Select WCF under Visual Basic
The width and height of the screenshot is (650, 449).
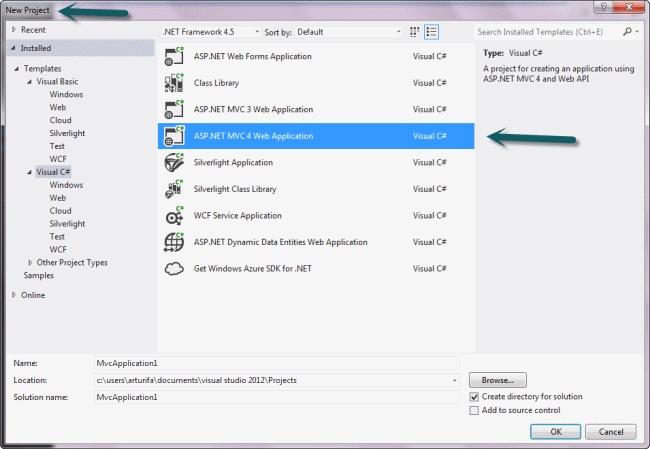(x=58, y=159)
